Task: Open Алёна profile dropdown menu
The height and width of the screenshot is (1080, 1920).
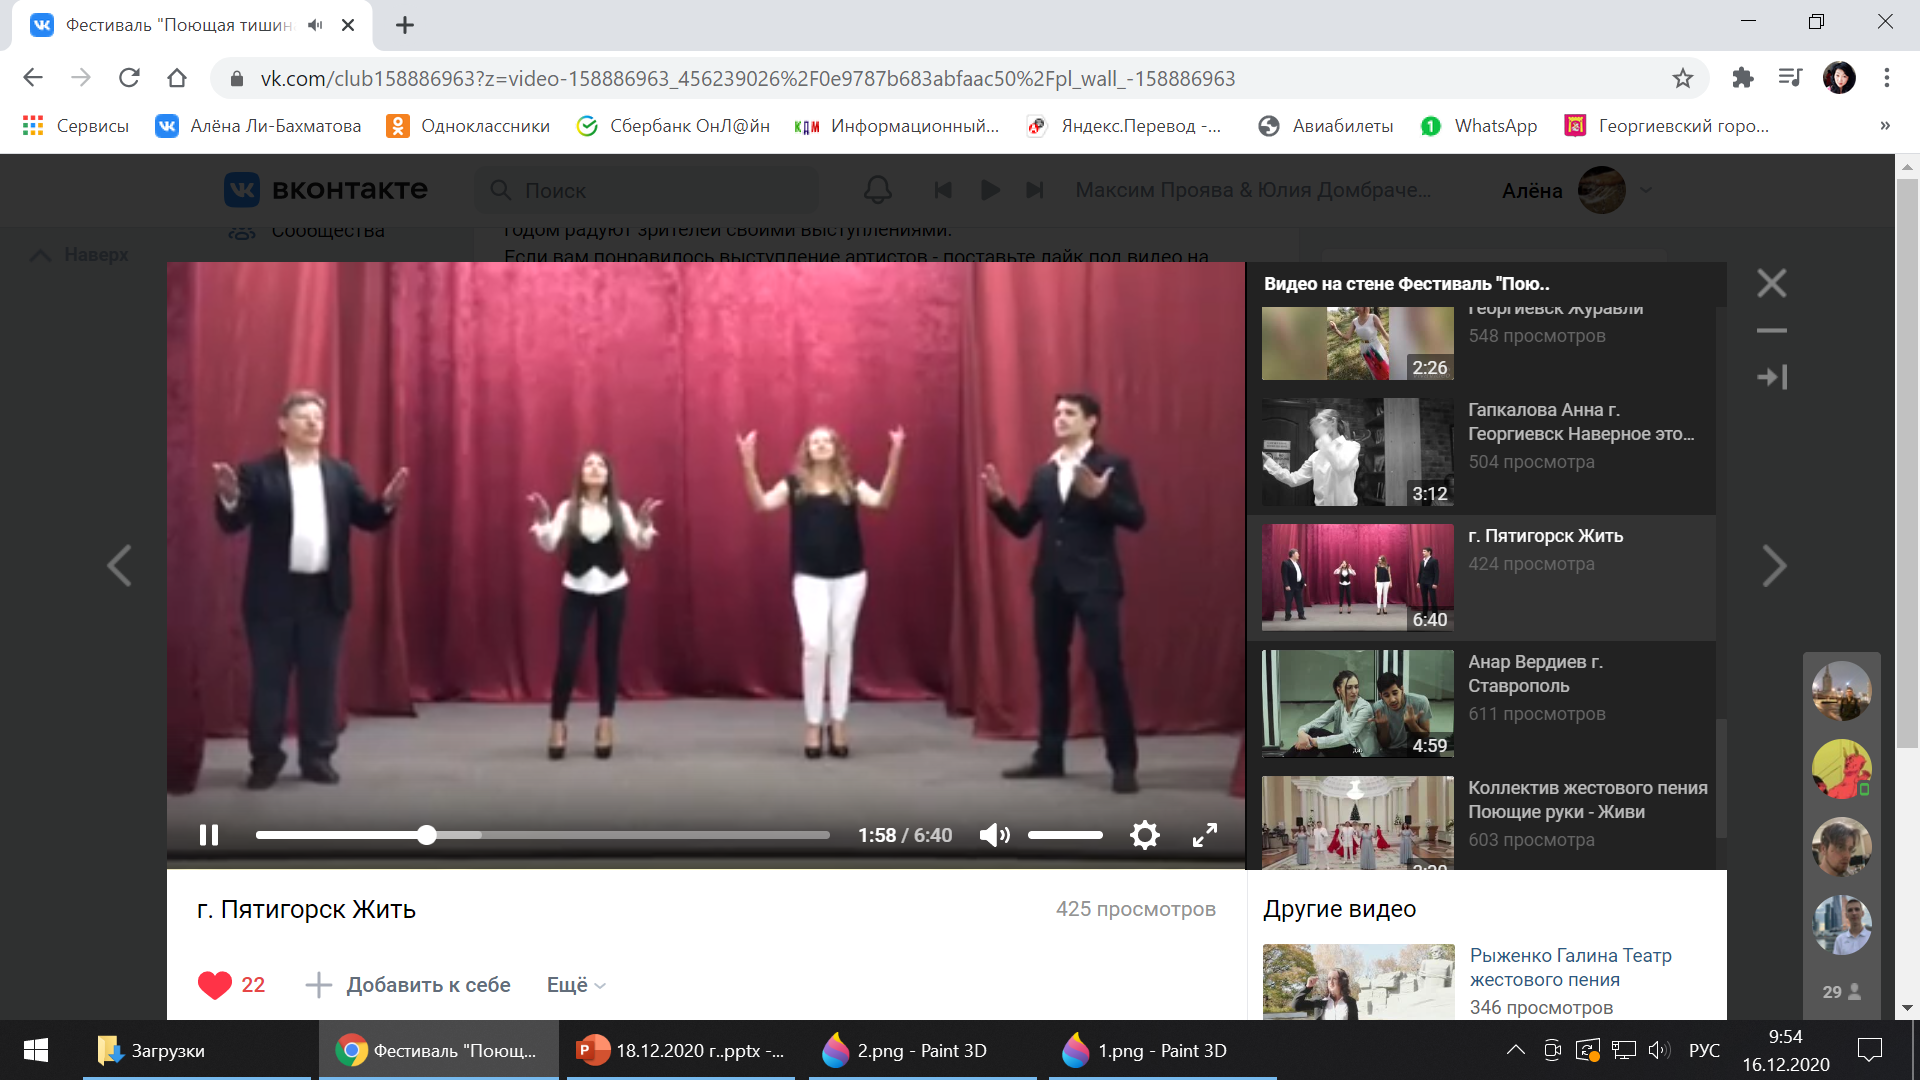Action: 1577,190
